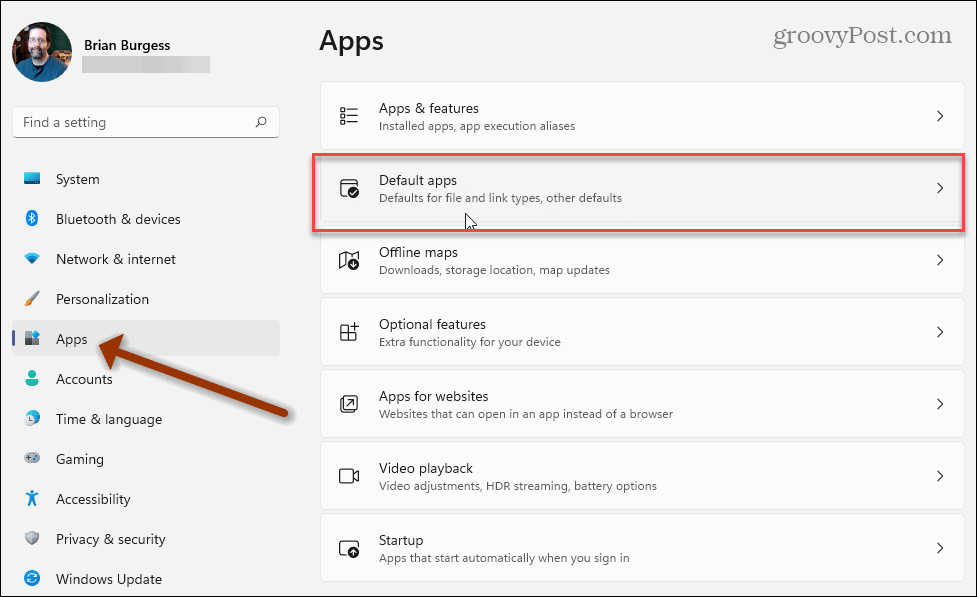Screen dimensions: 977x597
Task: Click the Optional features grid-plus icon
Action: [349, 332]
